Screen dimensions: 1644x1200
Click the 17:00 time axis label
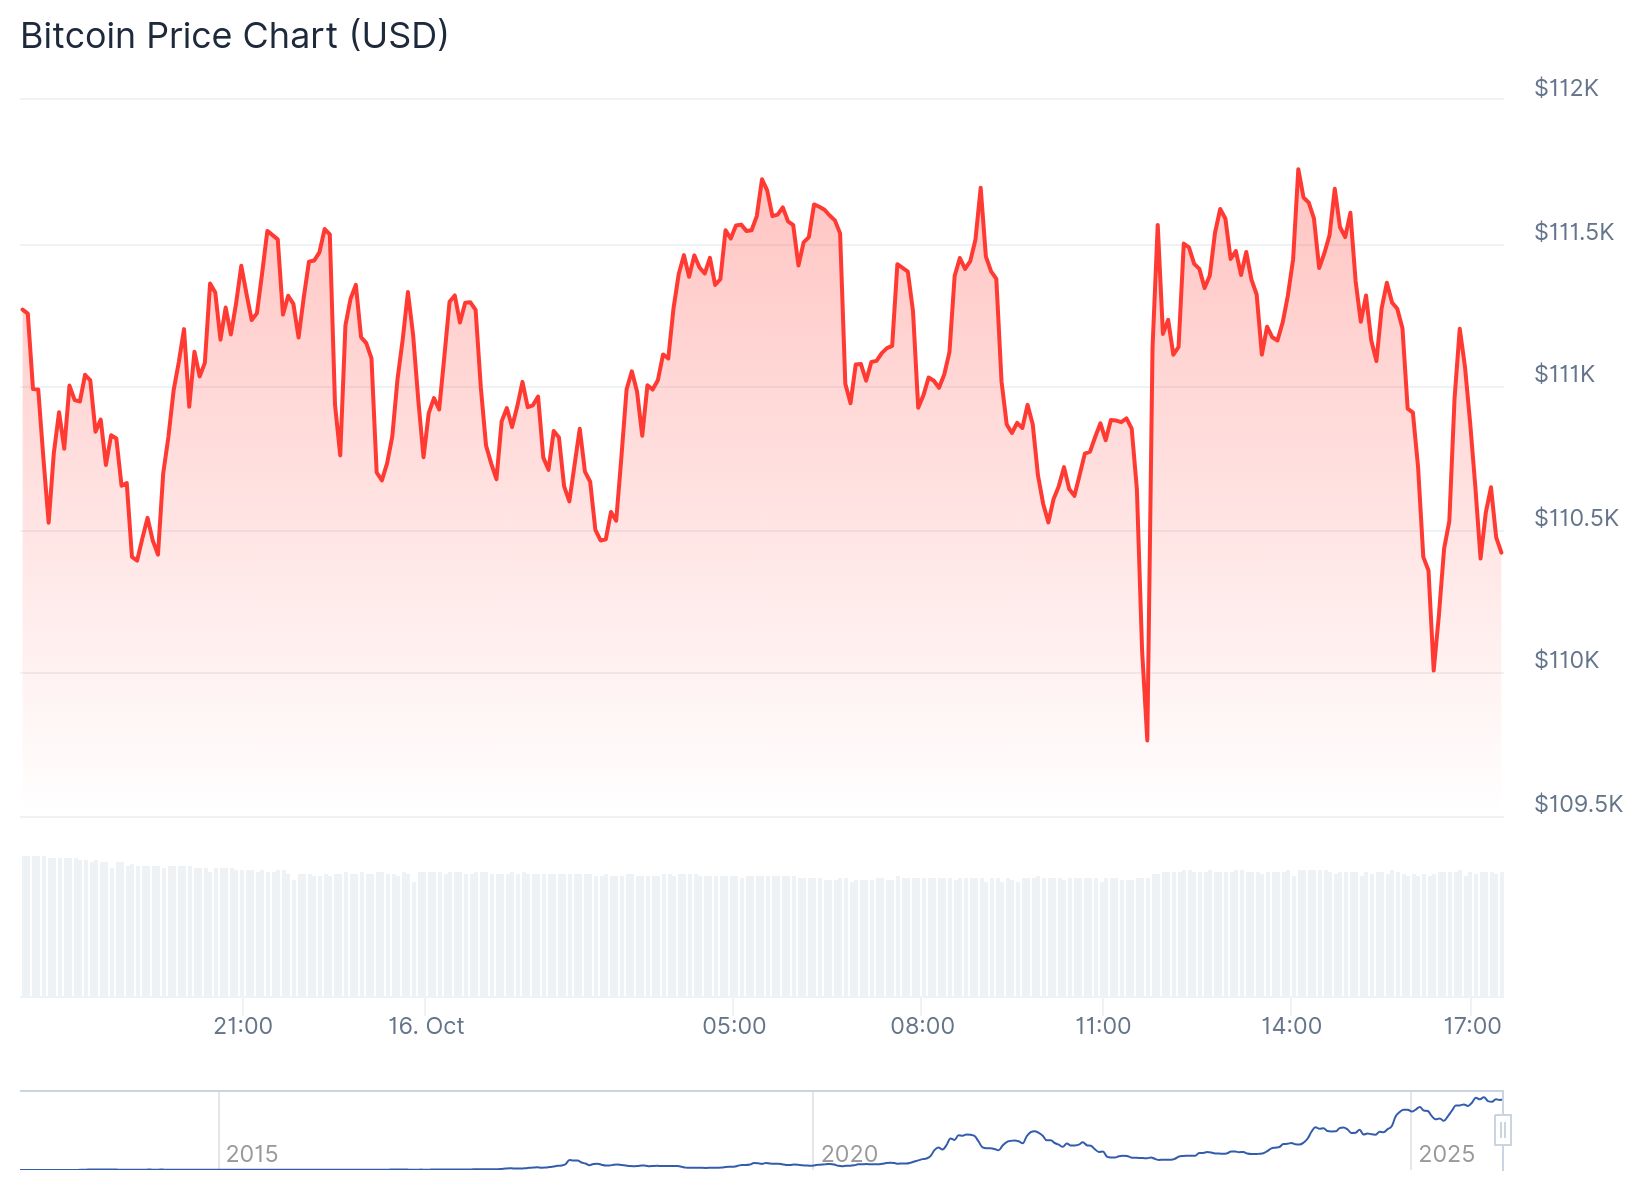pyautogui.click(x=1472, y=1026)
